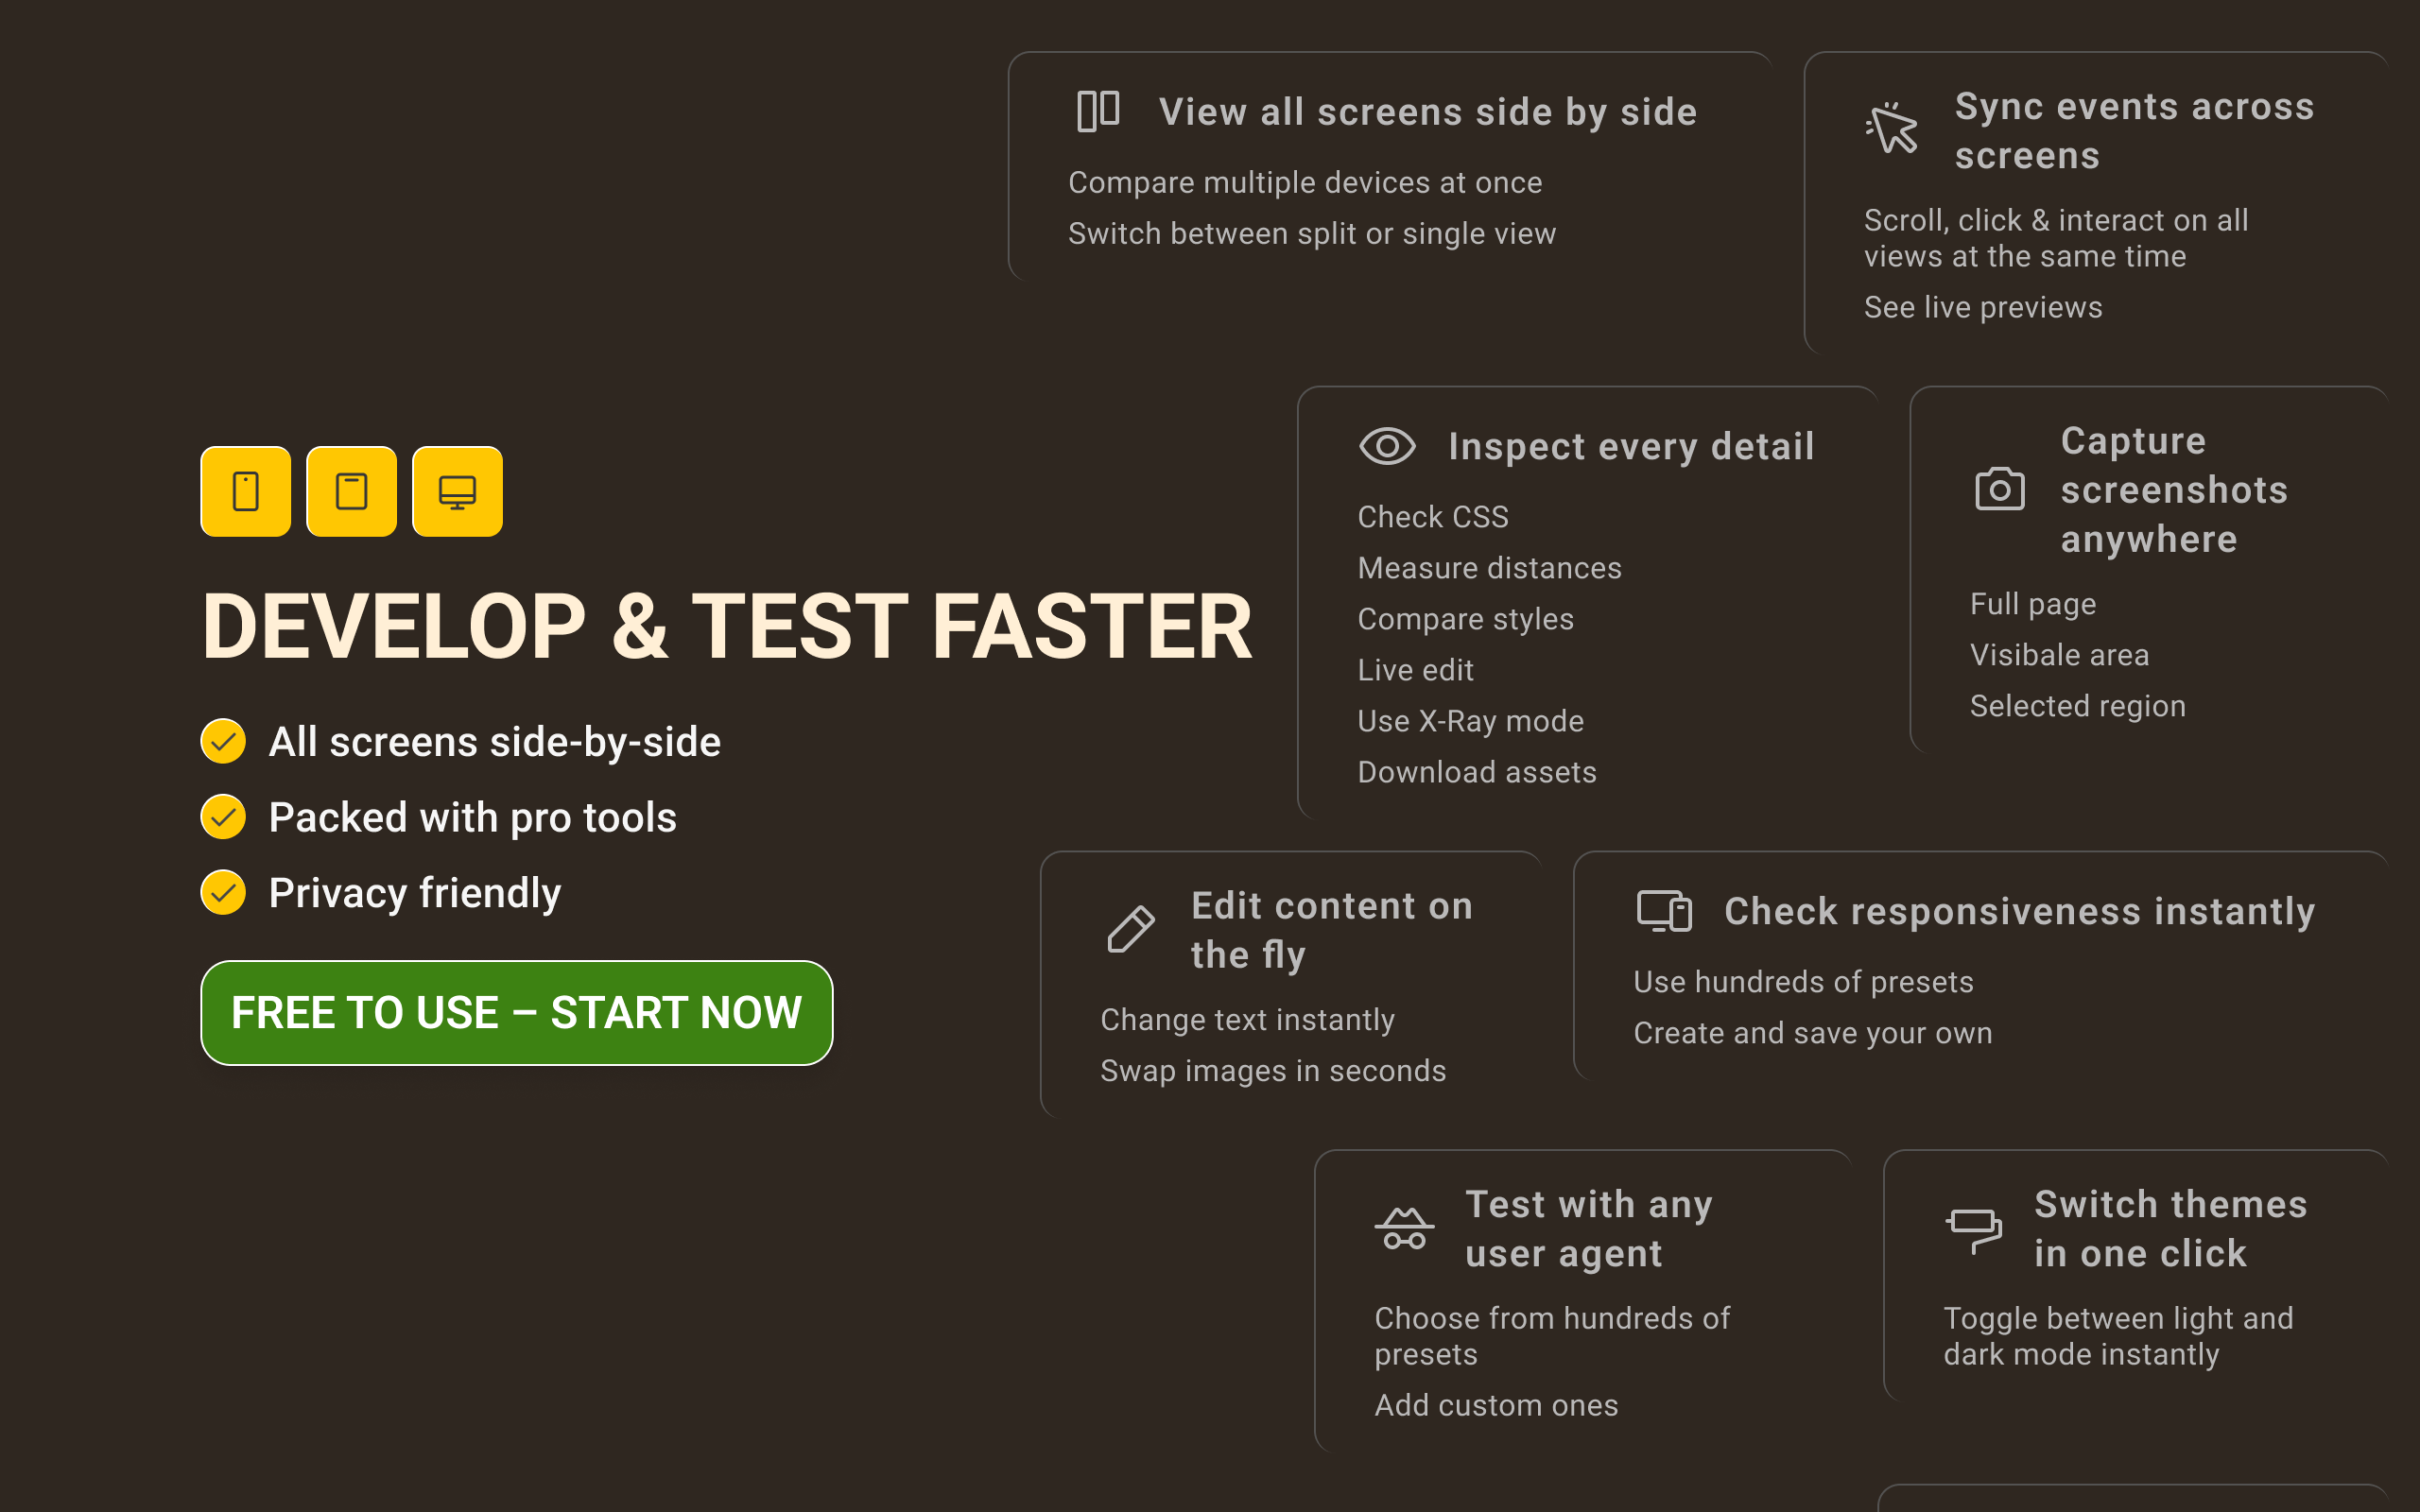Click the checkmark beside Packed with pro tools
2420x1512 pixels.
223,817
